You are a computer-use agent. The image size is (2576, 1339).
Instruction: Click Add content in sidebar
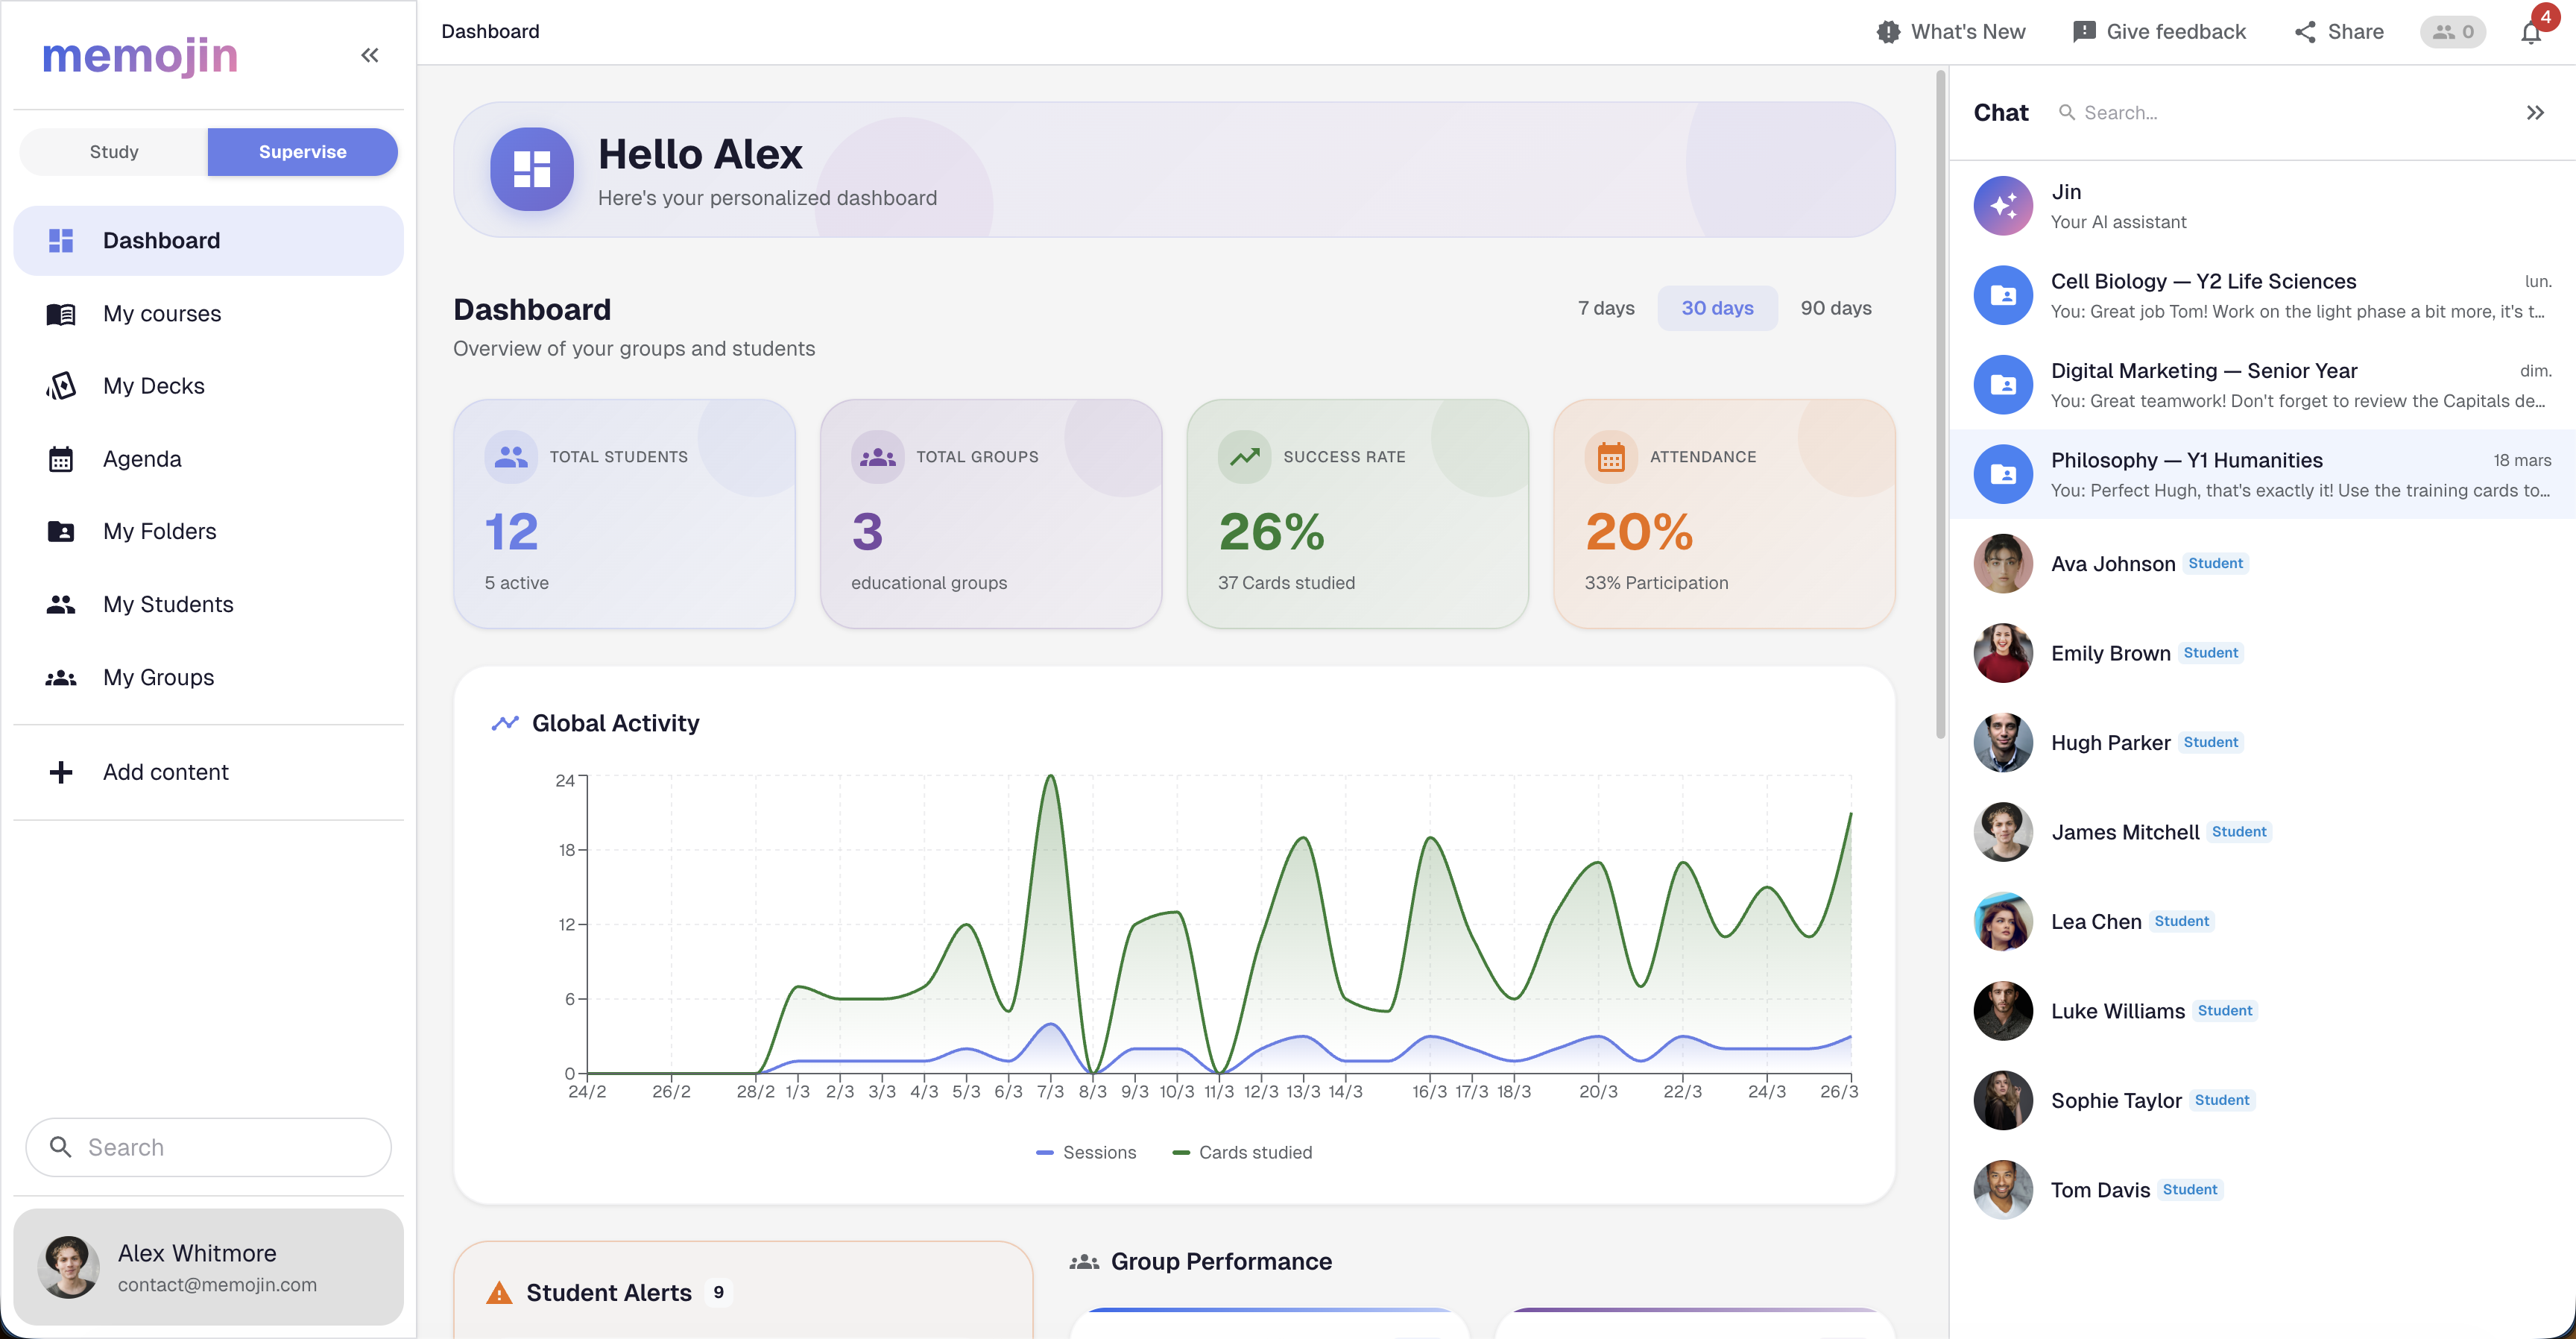[166, 772]
